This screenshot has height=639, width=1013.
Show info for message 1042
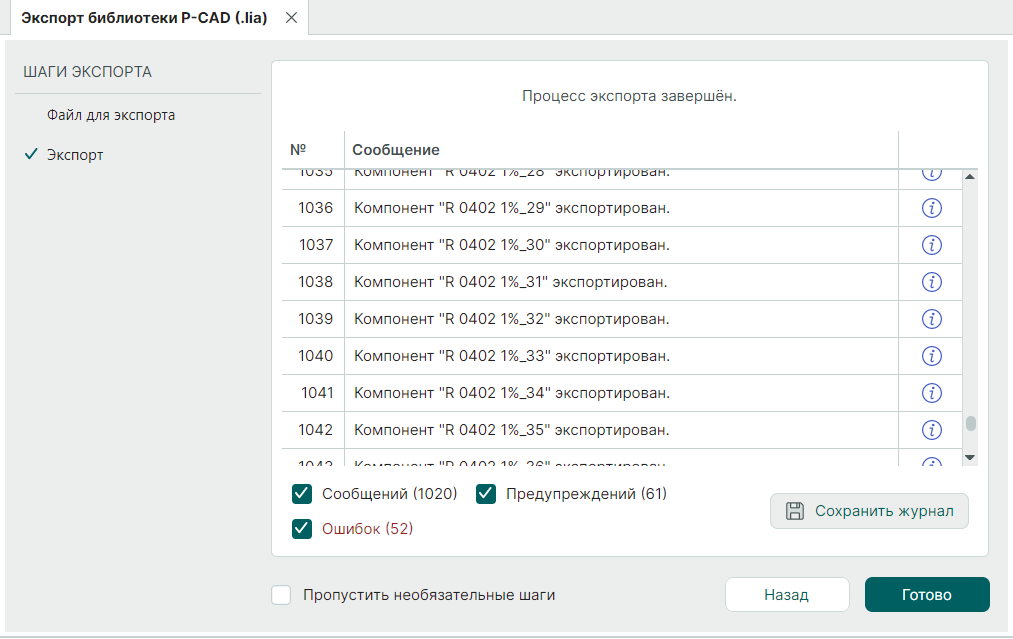pos(931,430)
